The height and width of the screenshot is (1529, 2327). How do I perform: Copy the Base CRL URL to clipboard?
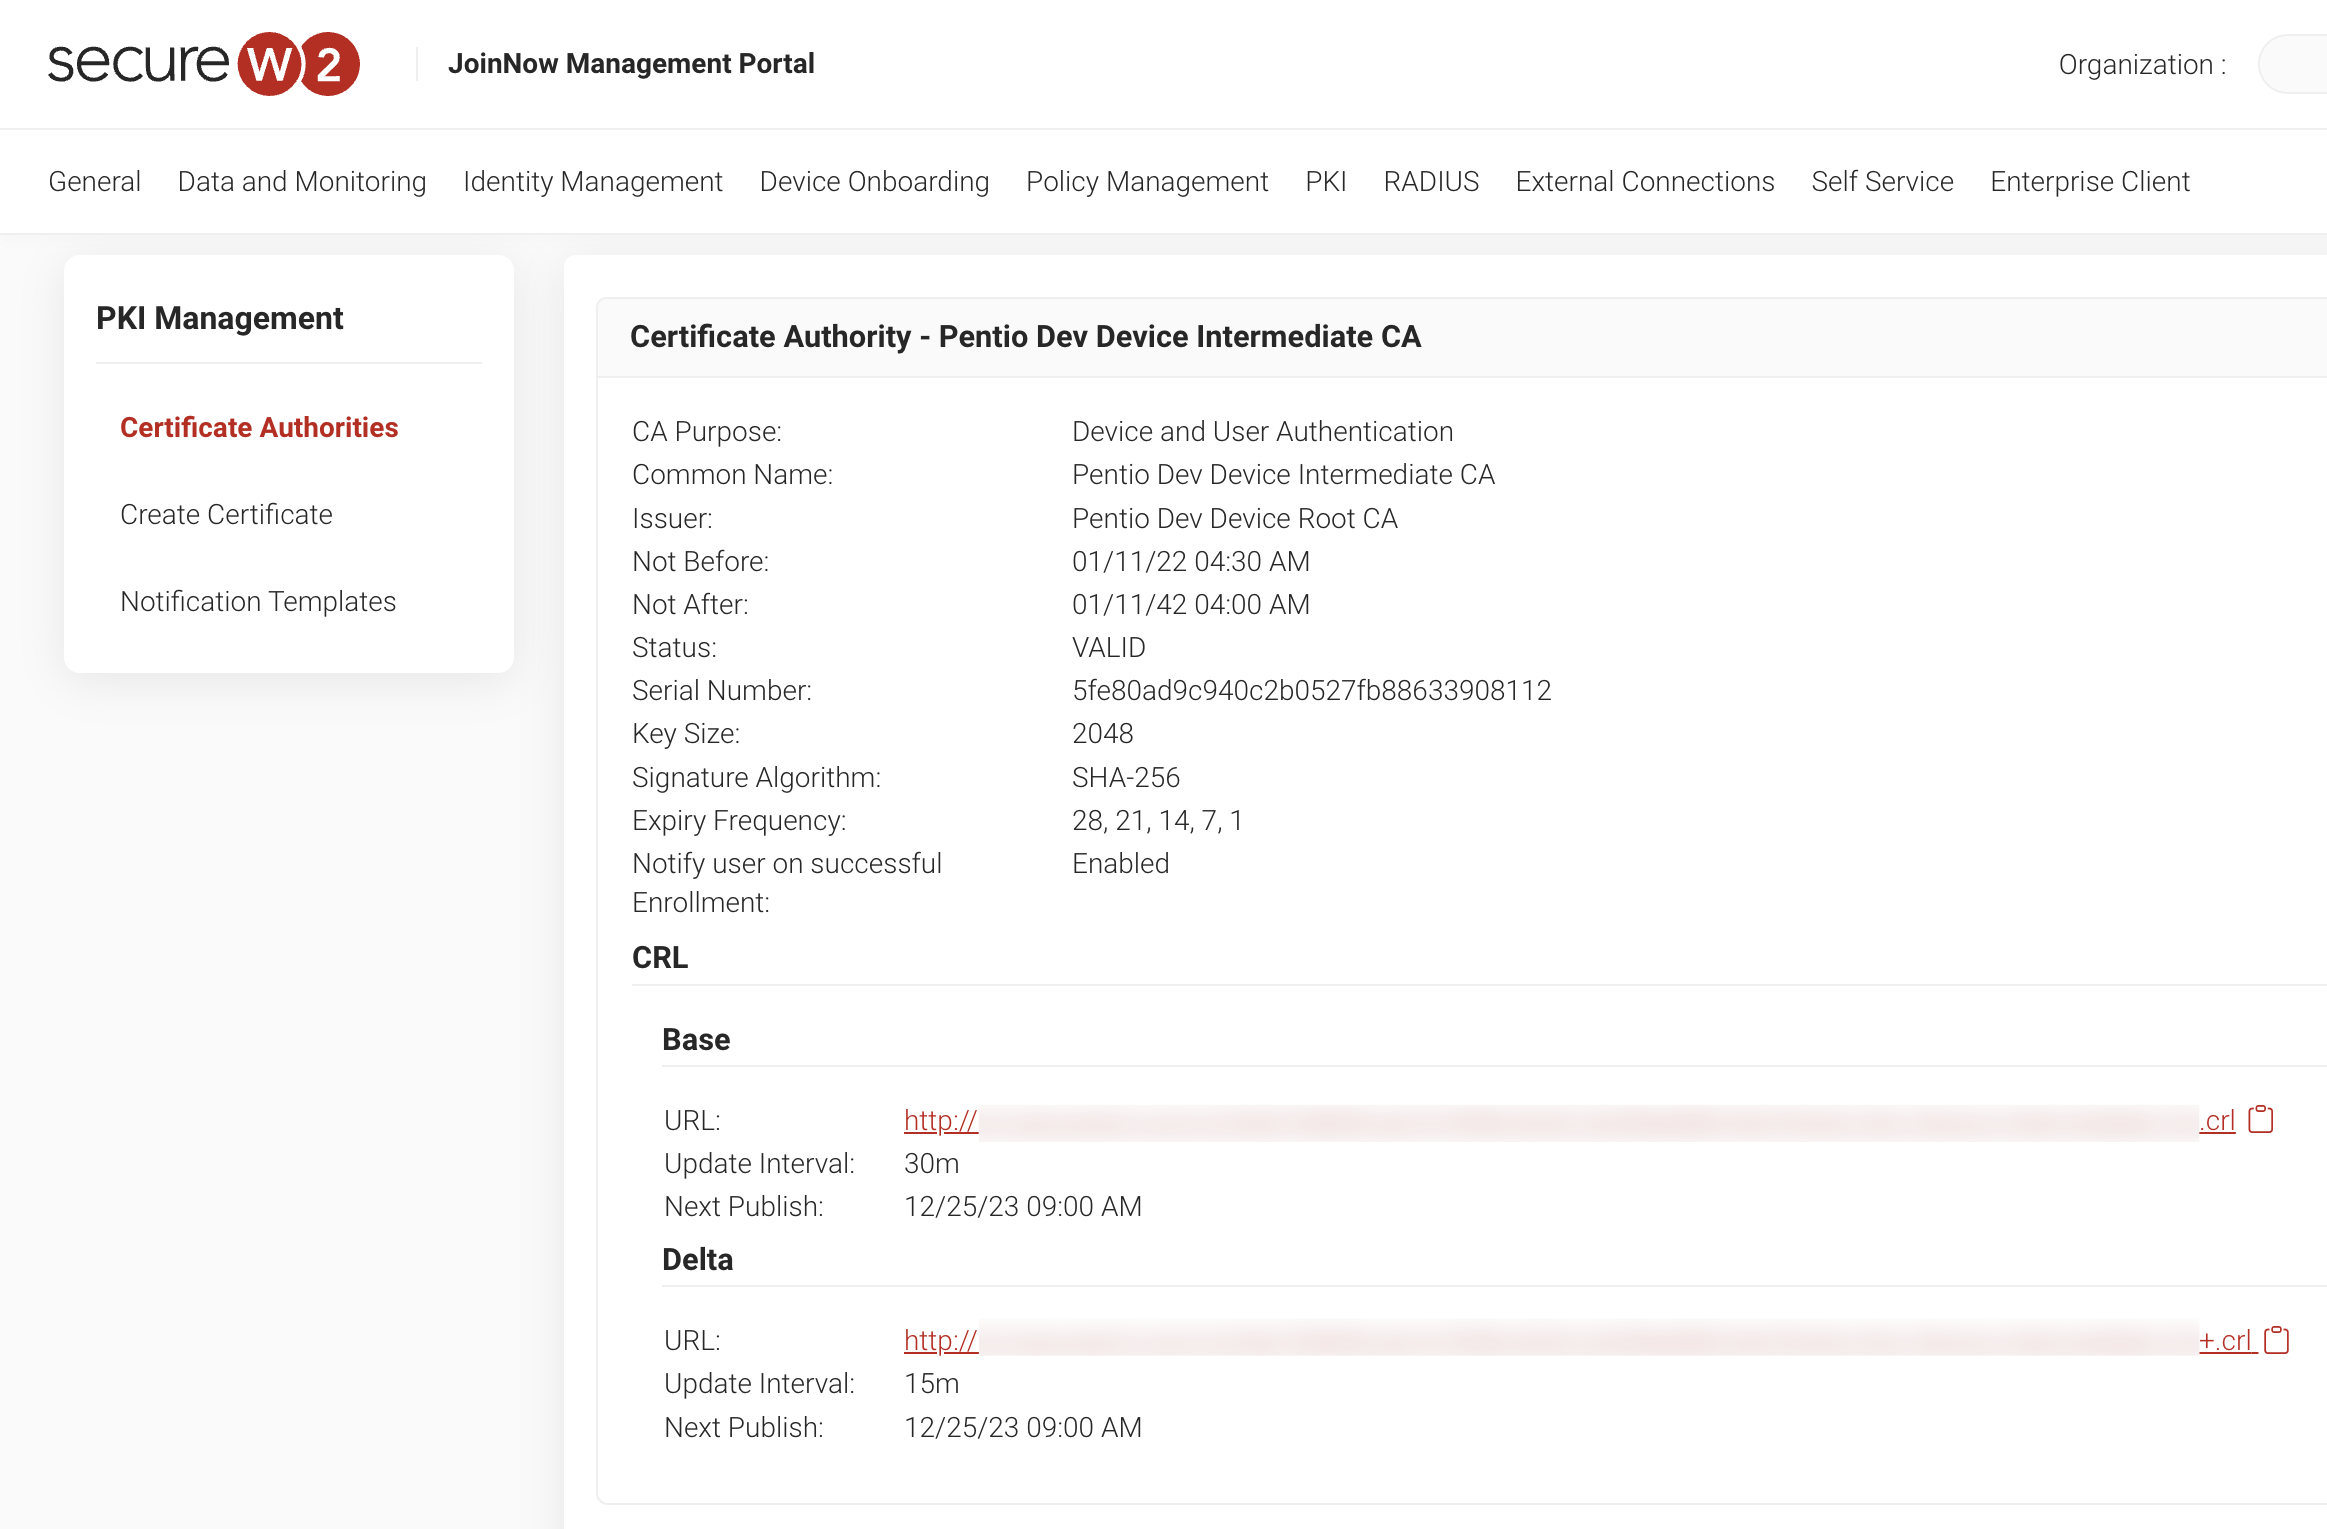tap(2261, 1119)
